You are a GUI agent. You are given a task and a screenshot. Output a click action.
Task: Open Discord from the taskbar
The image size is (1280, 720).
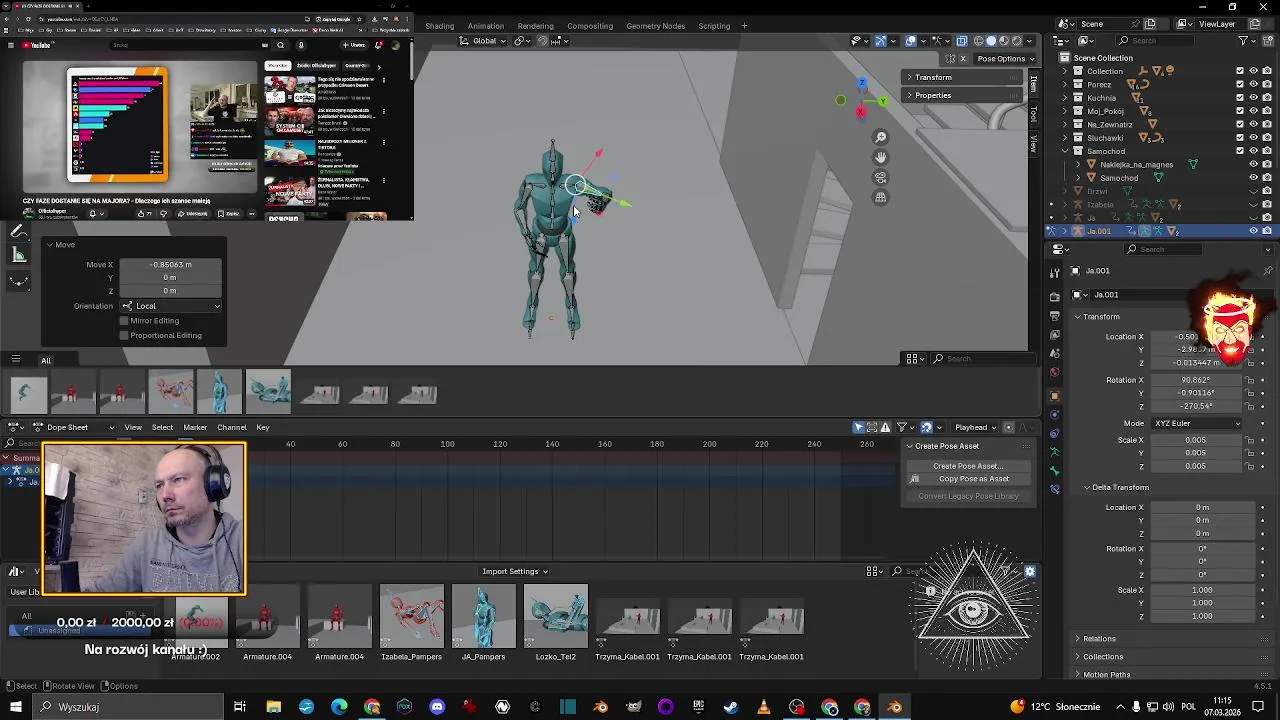[437, 707]
